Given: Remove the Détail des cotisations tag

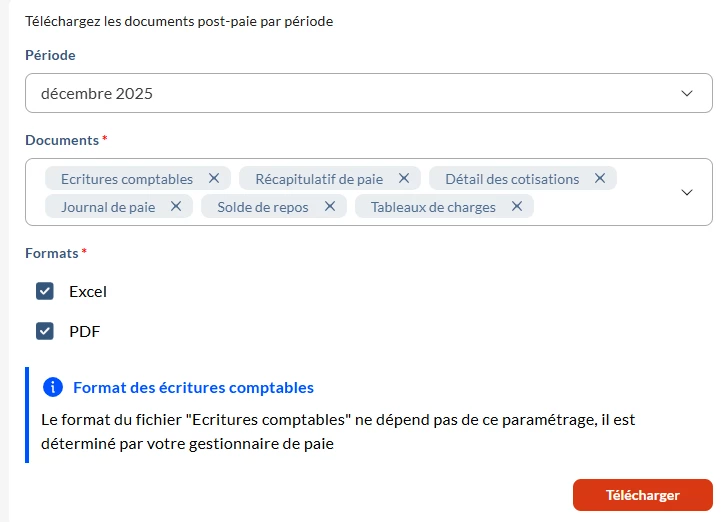Looking at the screenshot, I should [600, 179].
